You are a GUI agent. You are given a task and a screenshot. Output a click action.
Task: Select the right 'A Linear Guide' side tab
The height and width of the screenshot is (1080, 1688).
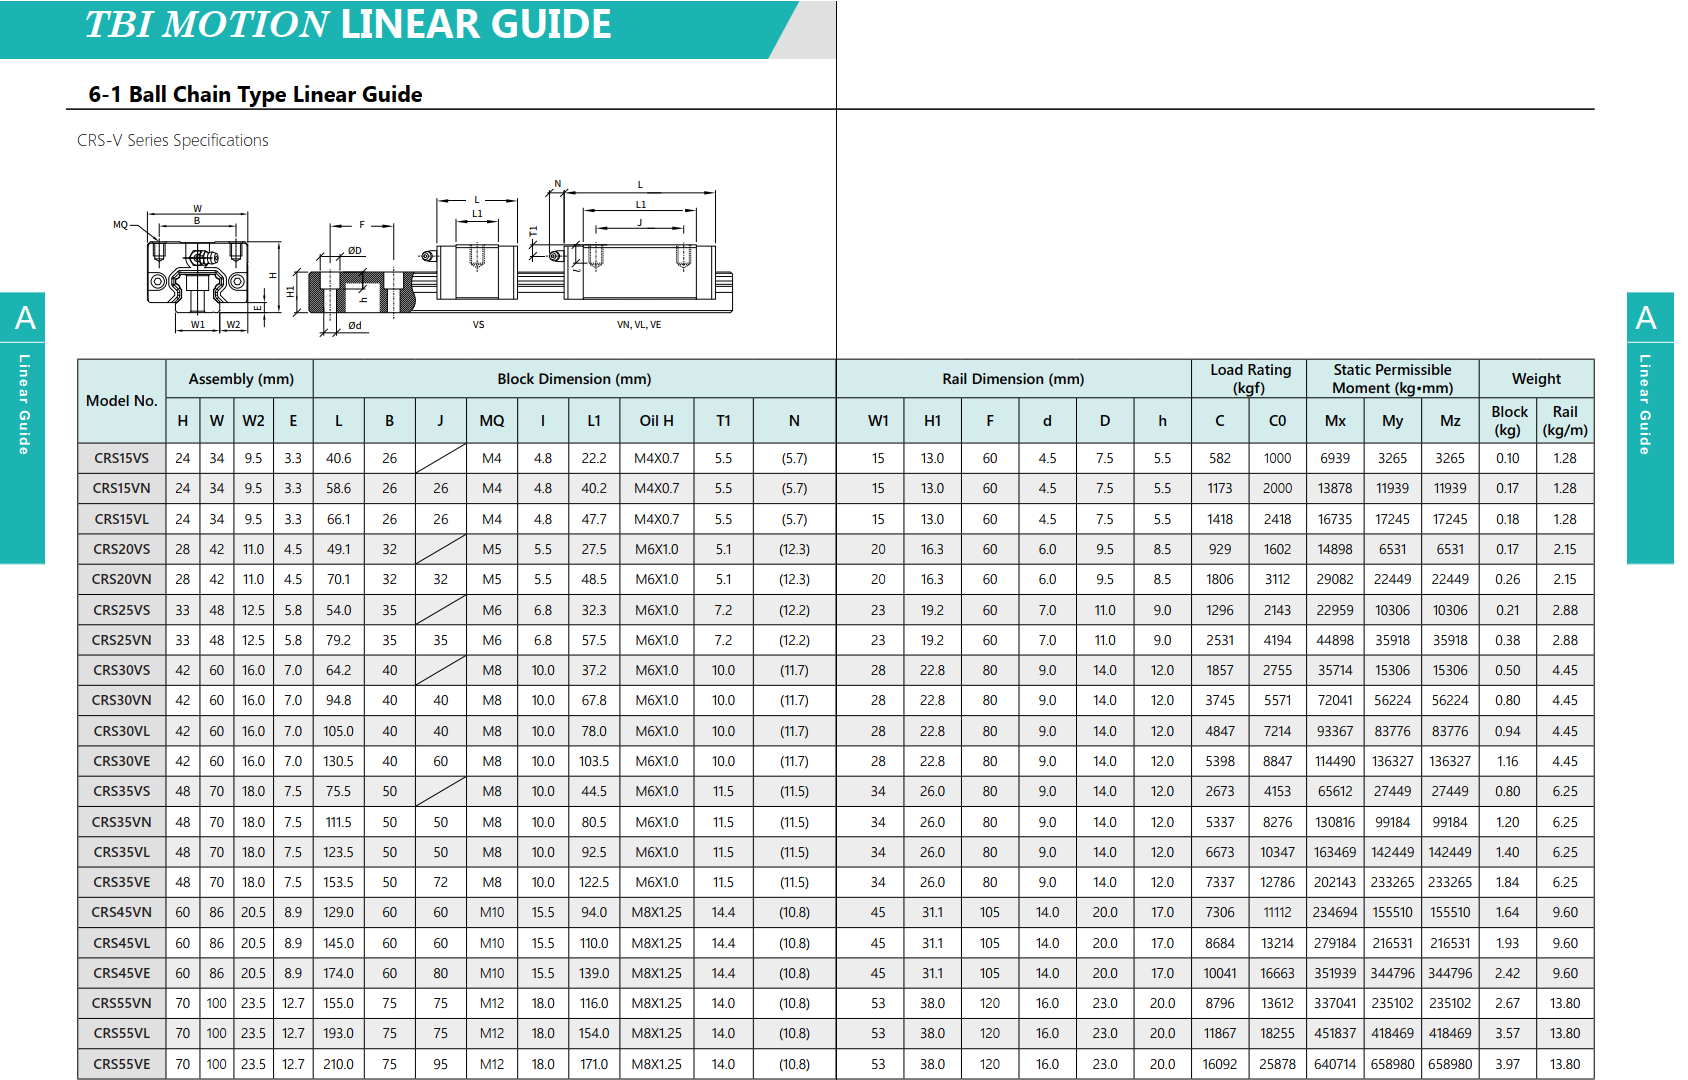1650,428
